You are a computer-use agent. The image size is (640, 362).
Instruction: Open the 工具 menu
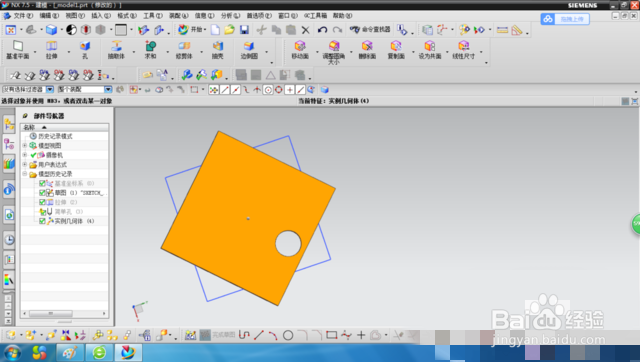click(x=153, y=16)
